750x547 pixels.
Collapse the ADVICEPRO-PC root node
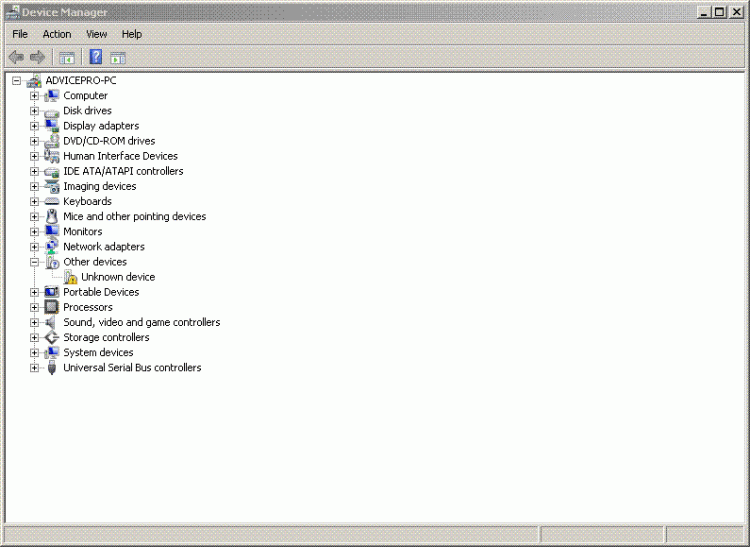(17, 81)
